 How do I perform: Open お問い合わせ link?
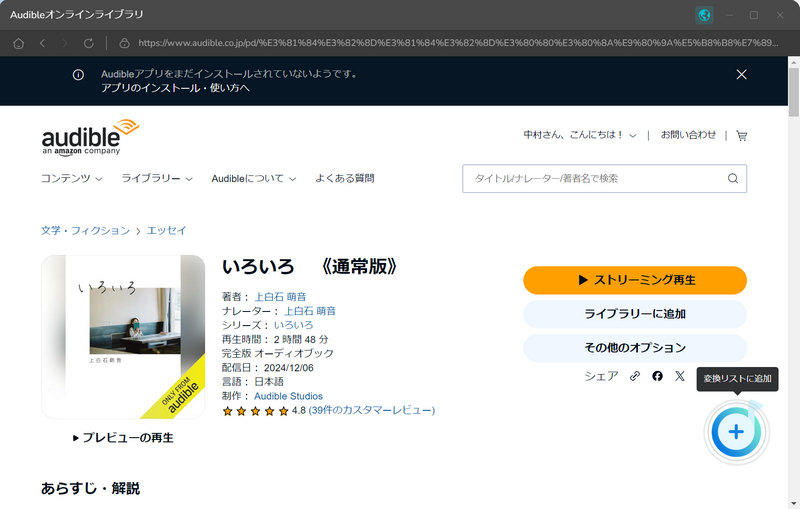(x=688, y=135)
